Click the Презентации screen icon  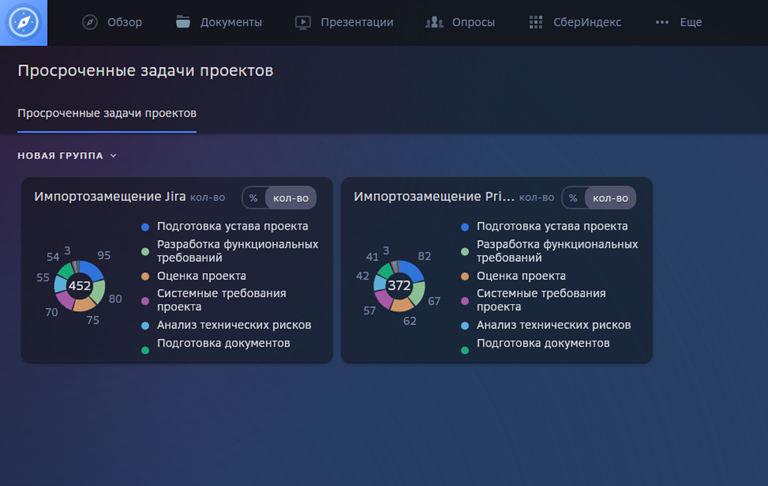303,22
